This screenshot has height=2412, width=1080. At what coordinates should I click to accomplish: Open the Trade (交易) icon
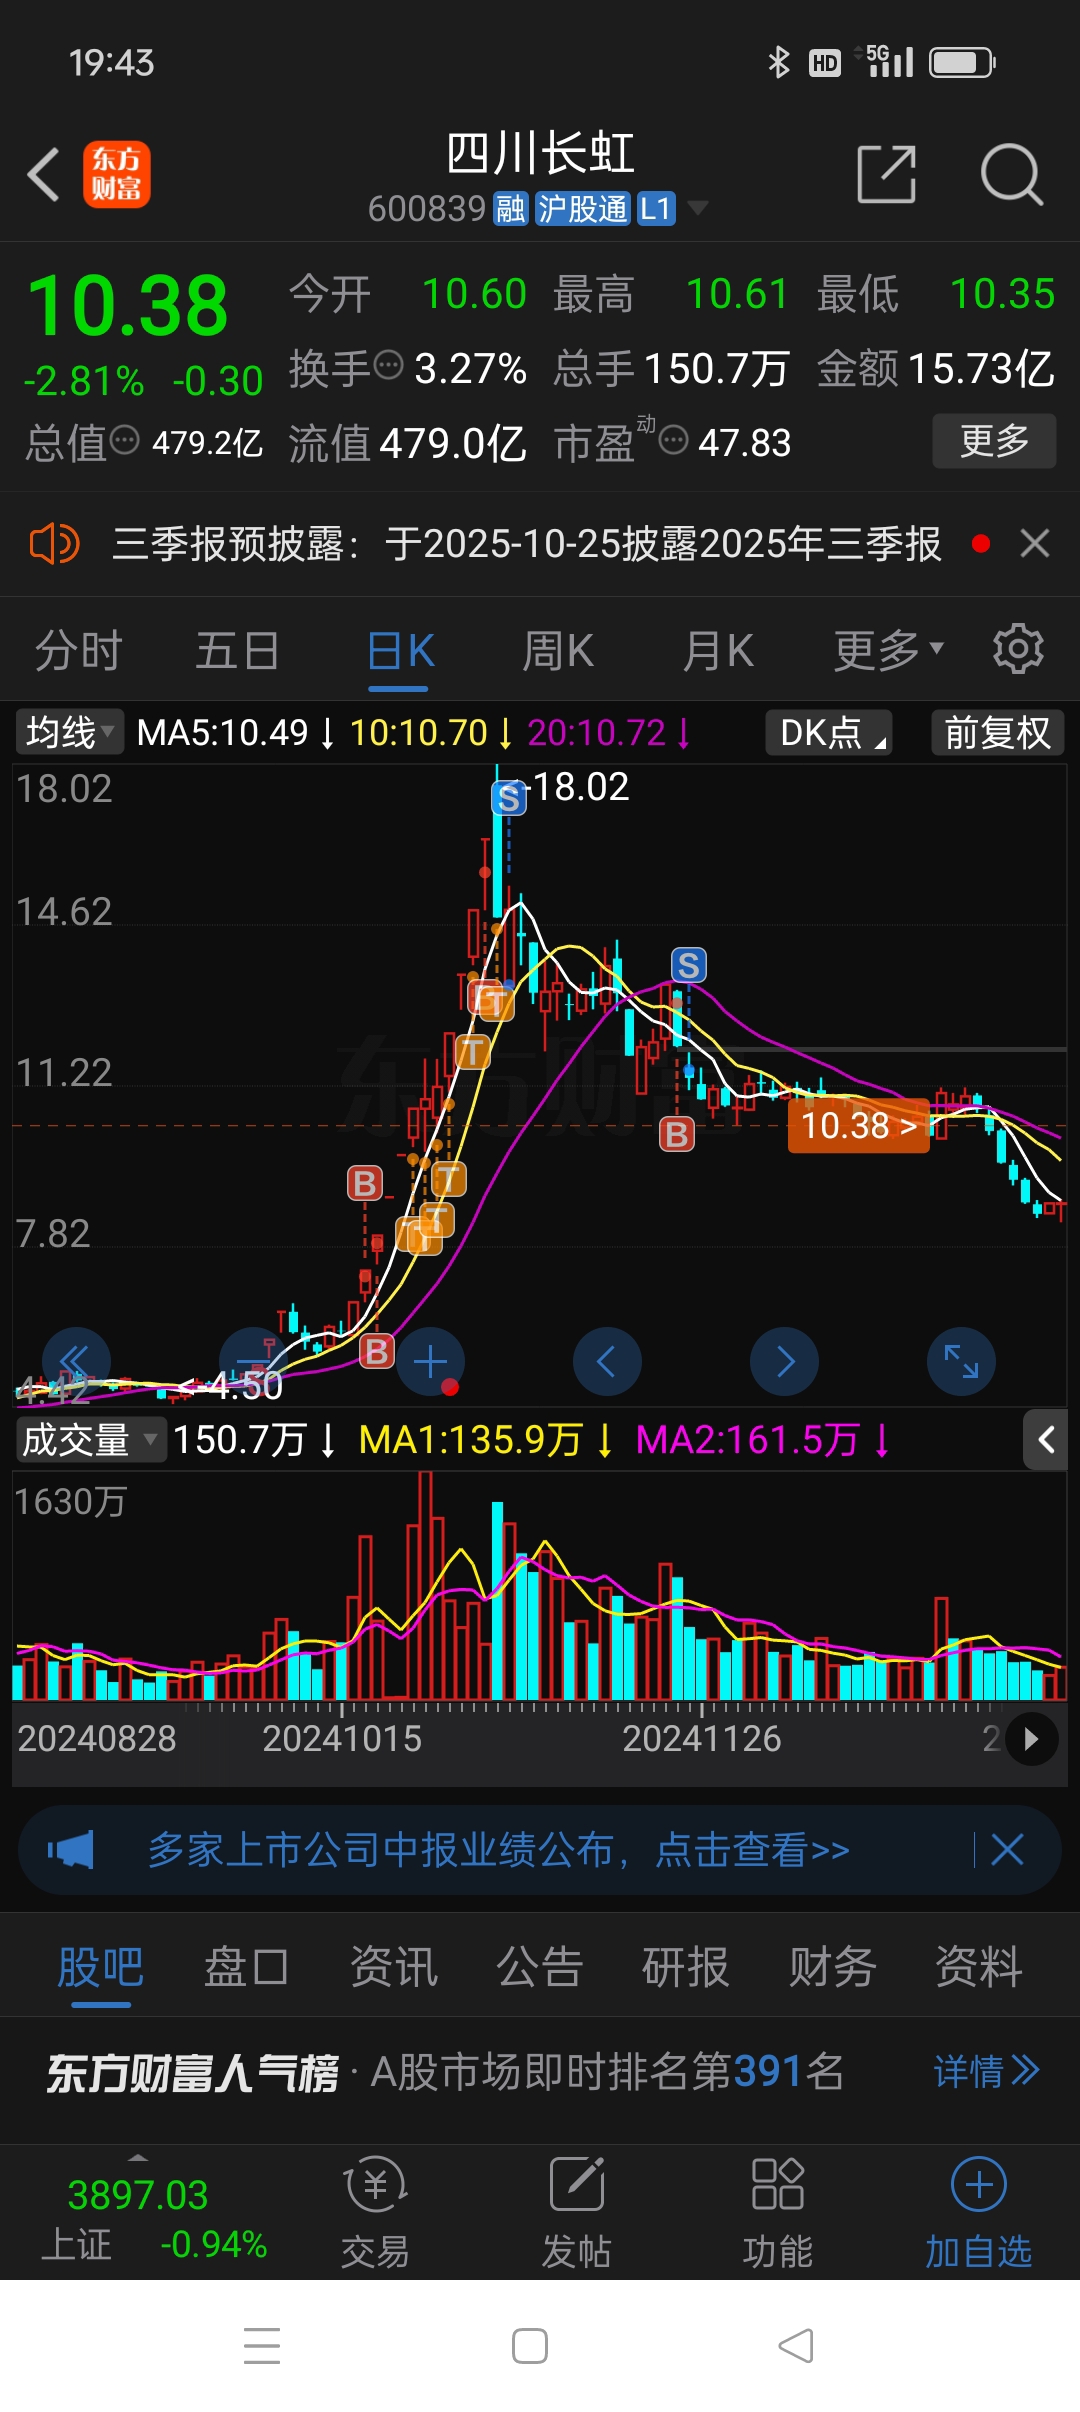click(375, 2213)
